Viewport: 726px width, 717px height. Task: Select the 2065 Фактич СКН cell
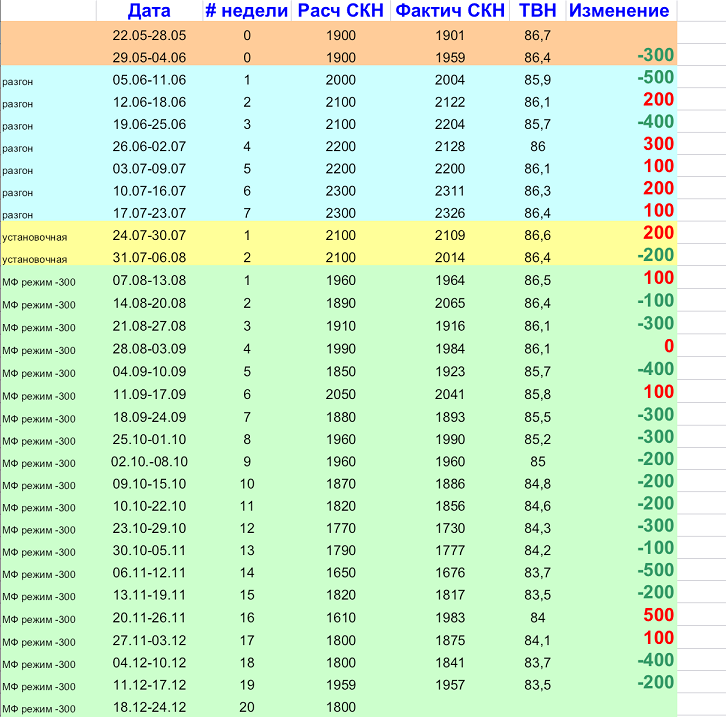tap(450, 304)
